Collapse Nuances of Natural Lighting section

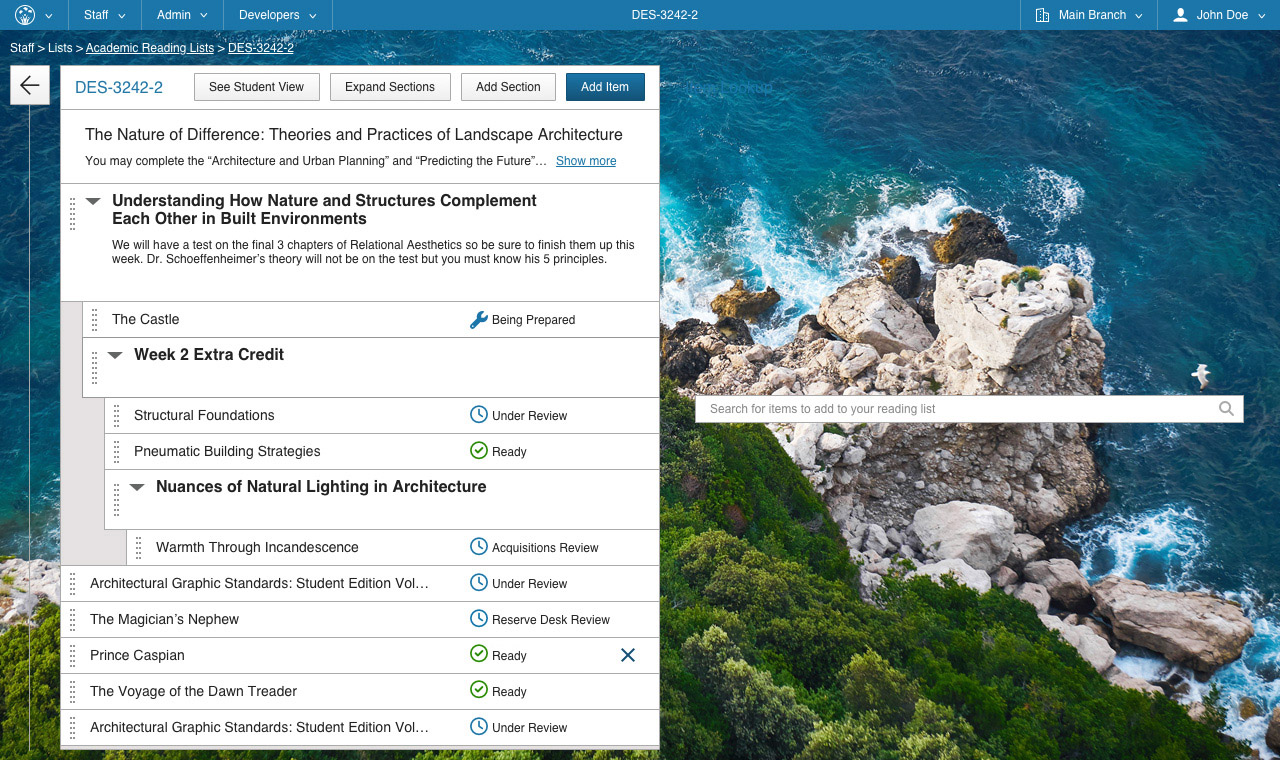(x=137, y=487)
